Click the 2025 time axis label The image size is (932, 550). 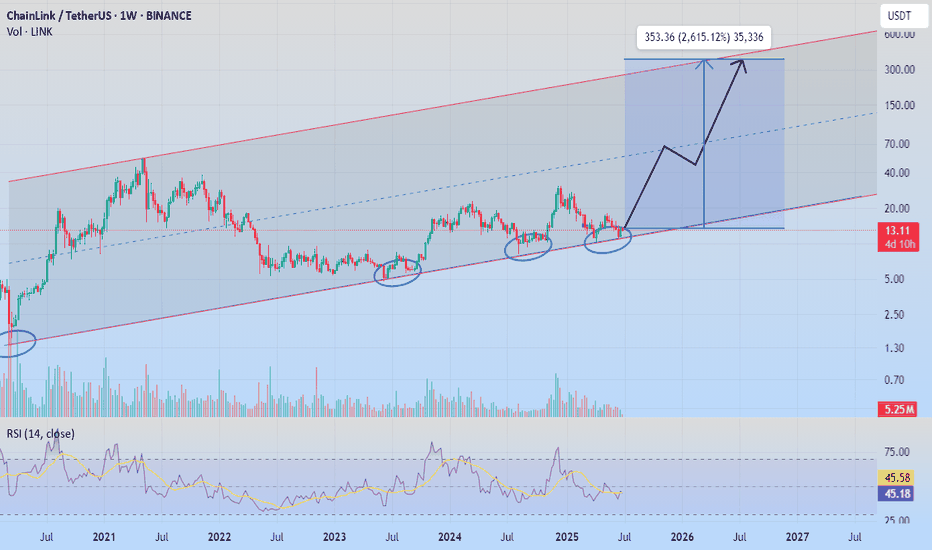tap(566, 537)
